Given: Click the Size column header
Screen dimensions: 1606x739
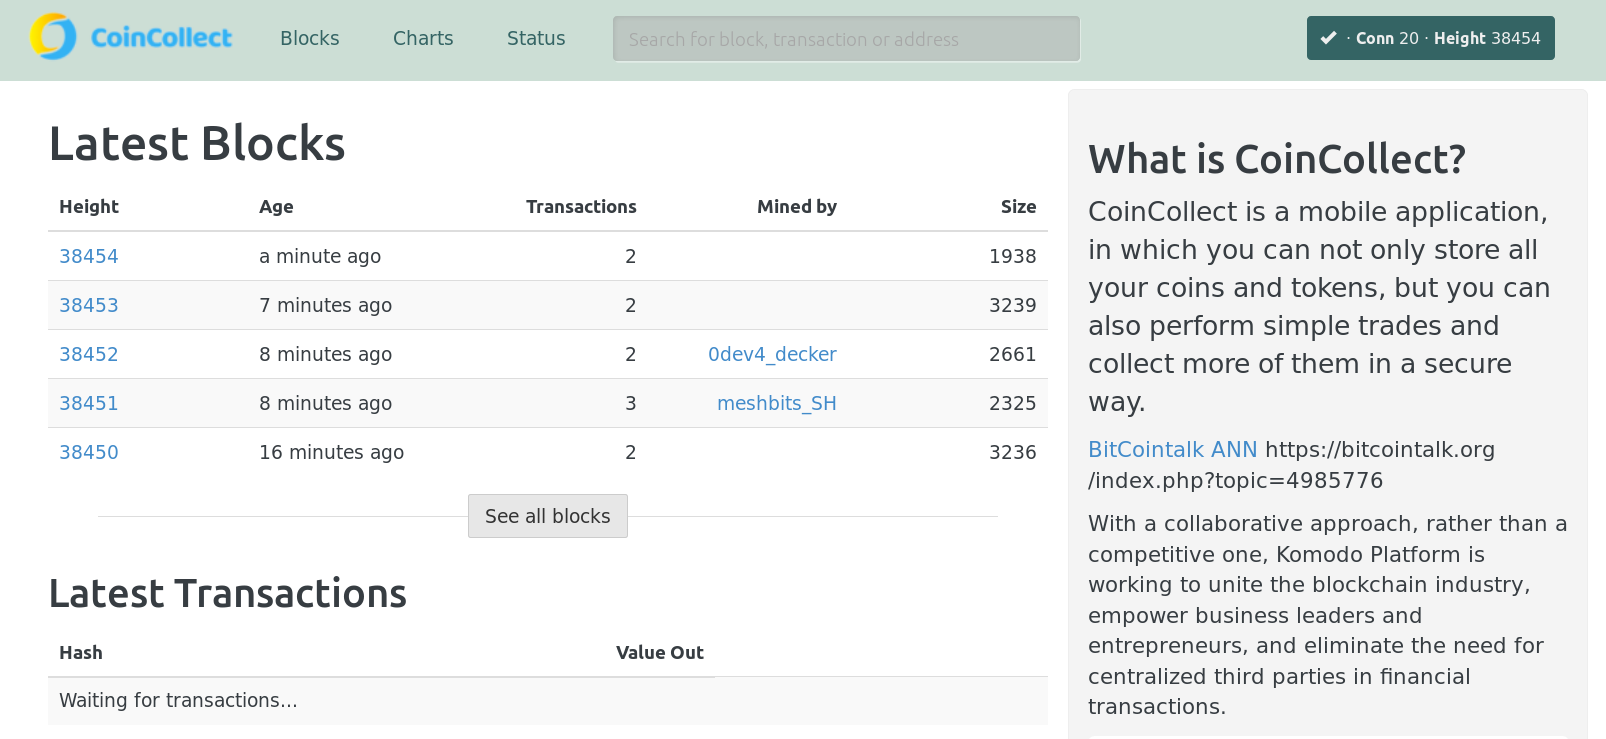Looking at the screenshot, I should 1019,207.
